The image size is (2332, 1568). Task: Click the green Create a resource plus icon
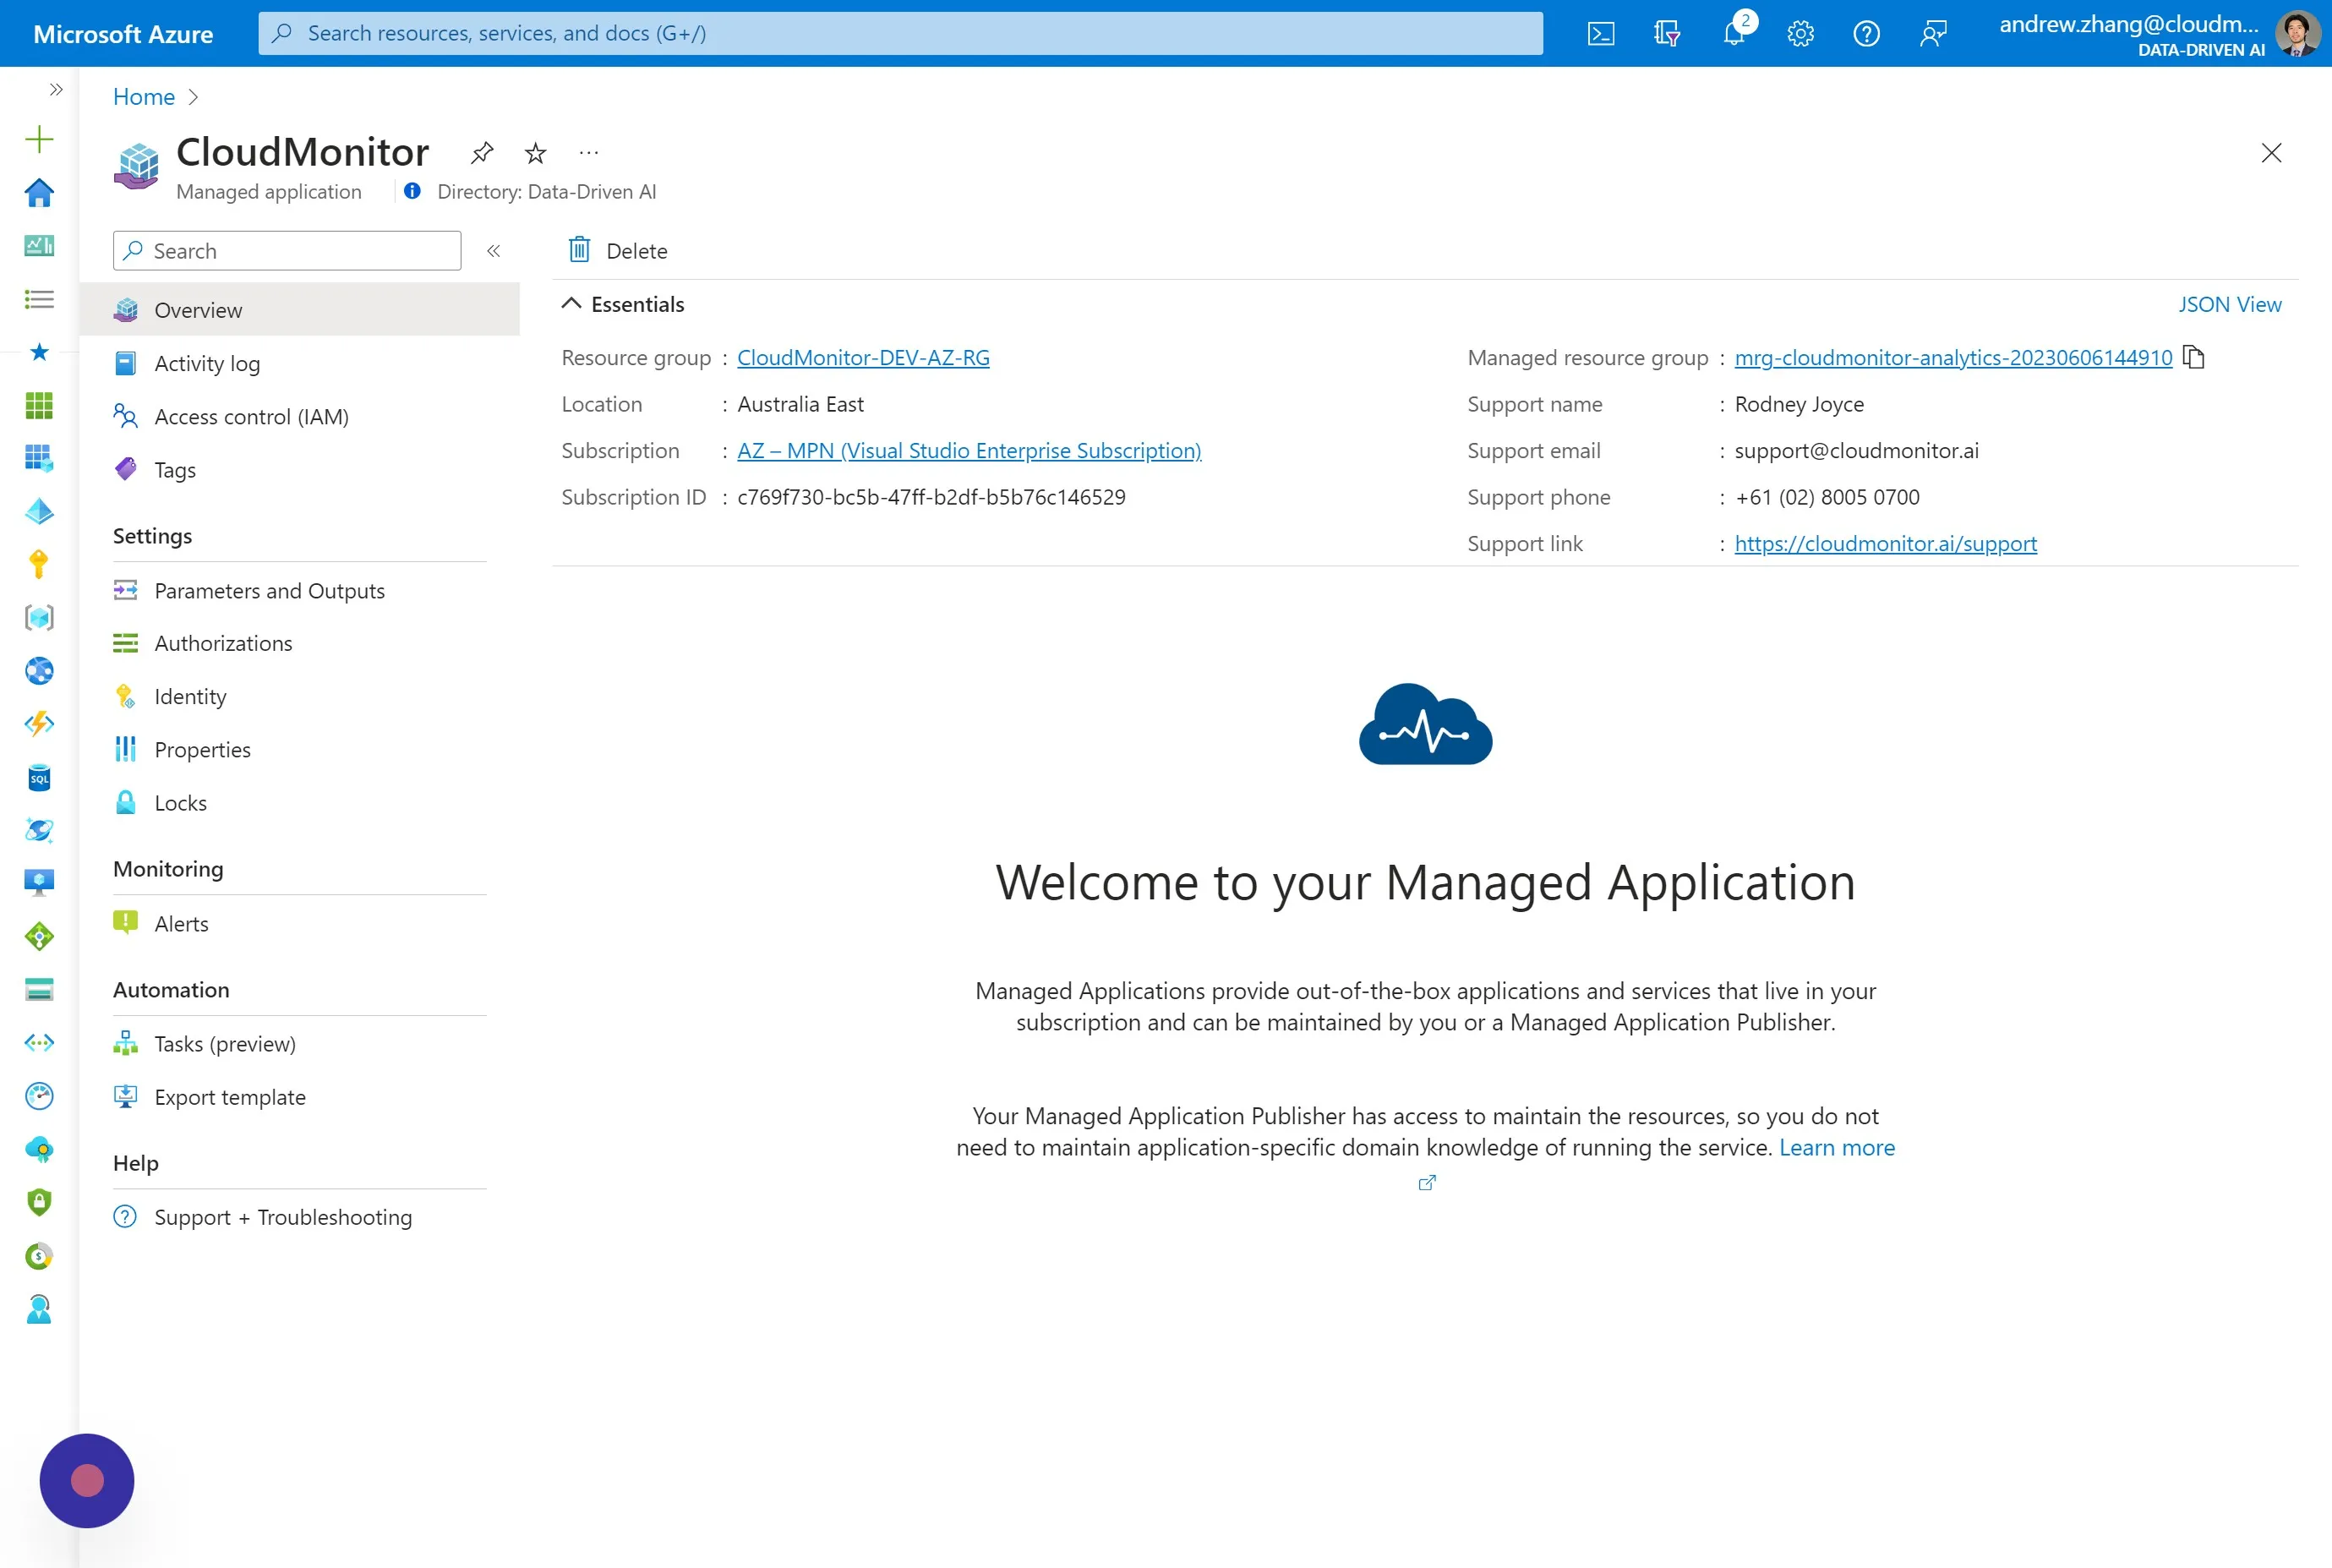click(x=39, y=139)
